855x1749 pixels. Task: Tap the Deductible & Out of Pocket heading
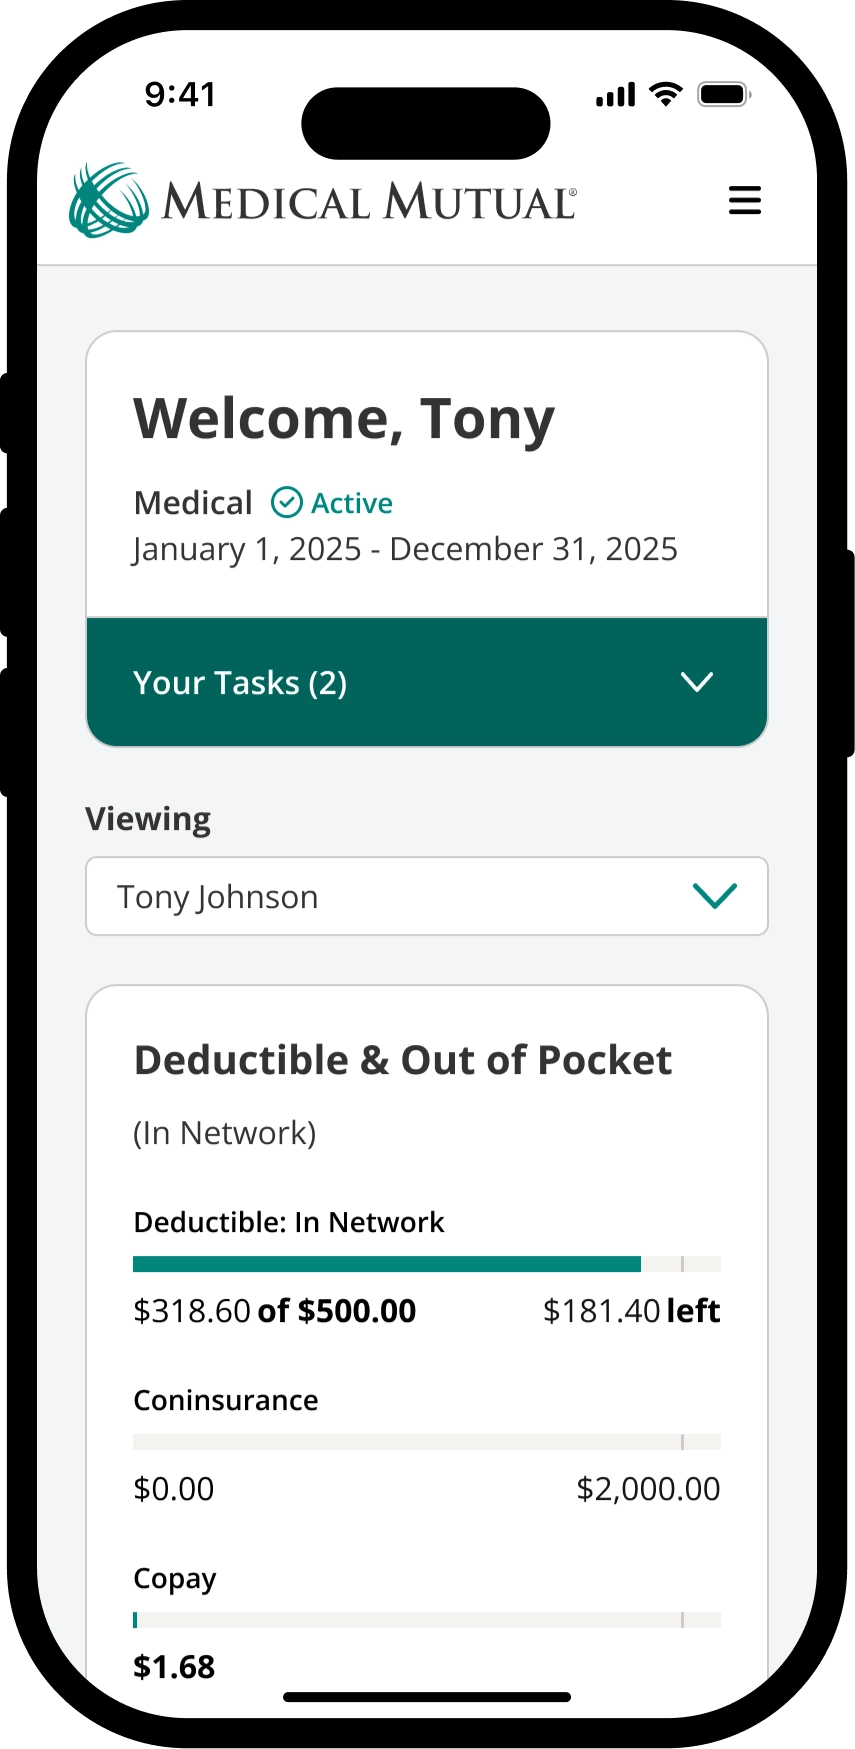point(403,1060)
